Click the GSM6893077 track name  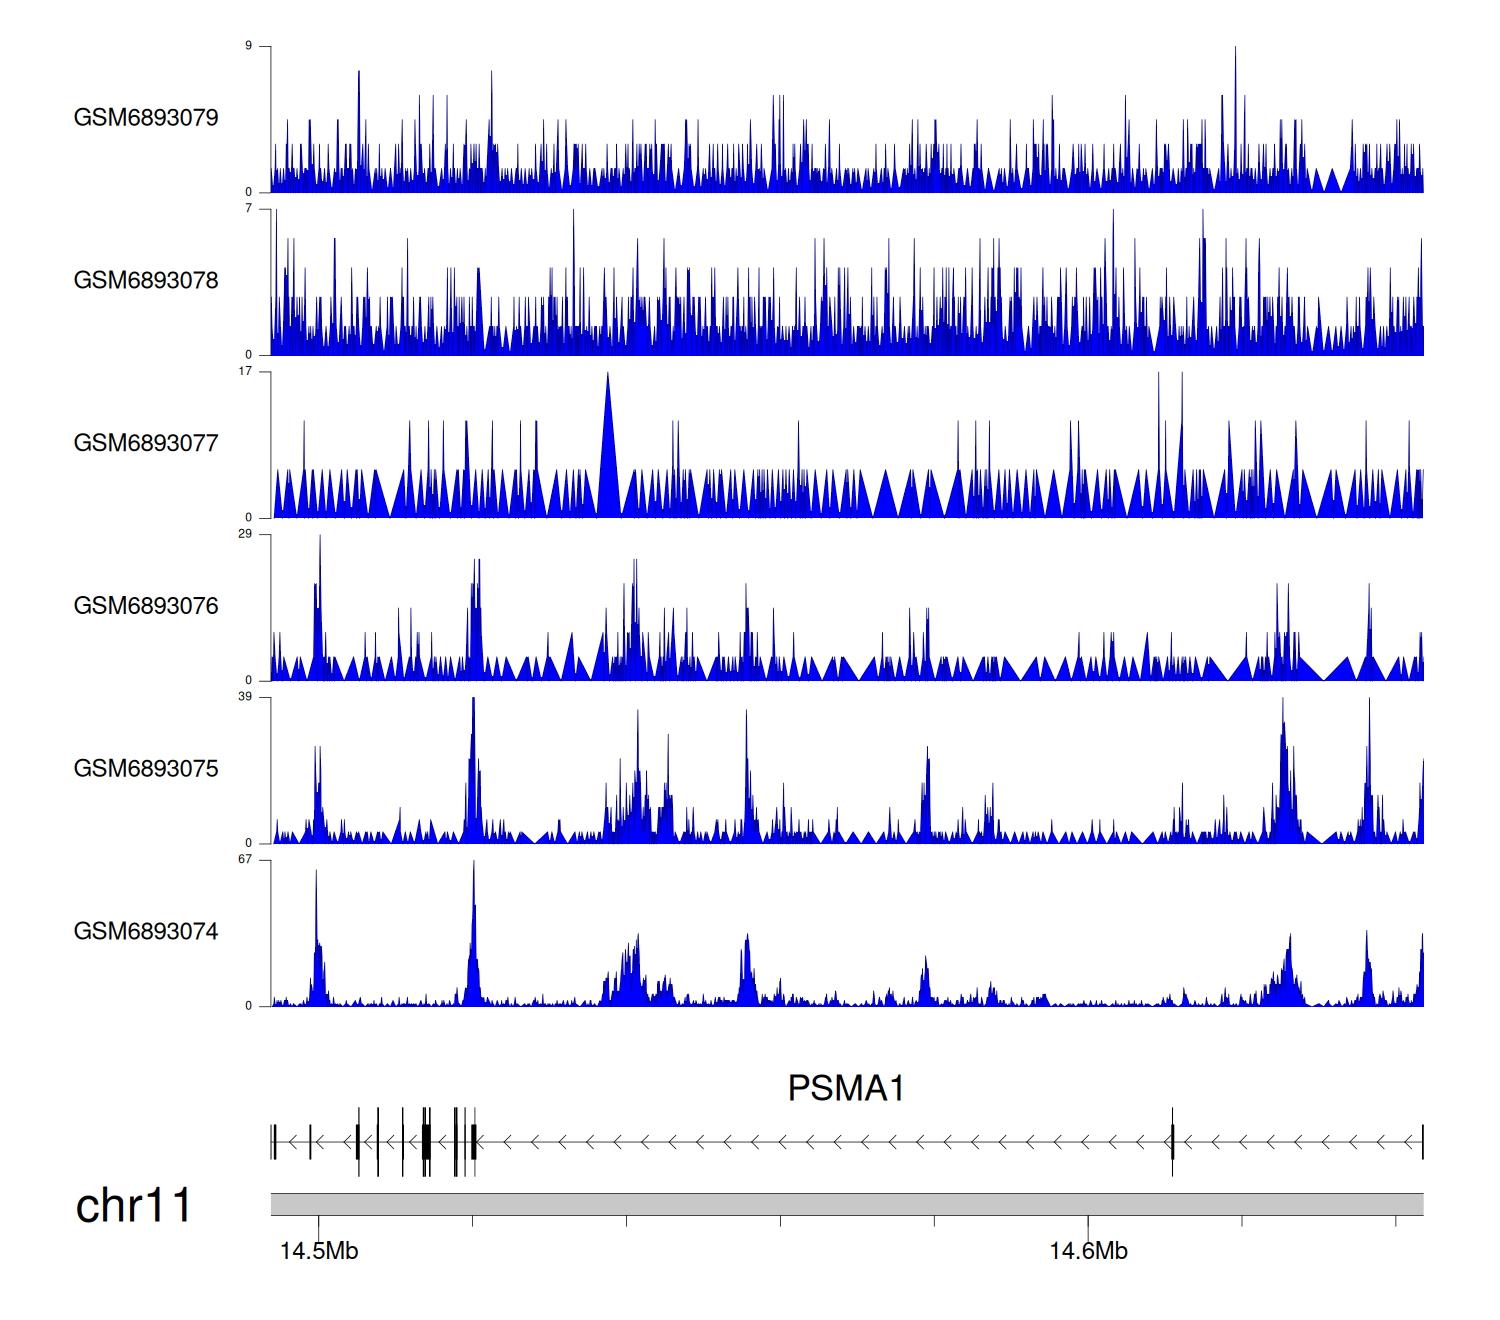tap(146, 444)
